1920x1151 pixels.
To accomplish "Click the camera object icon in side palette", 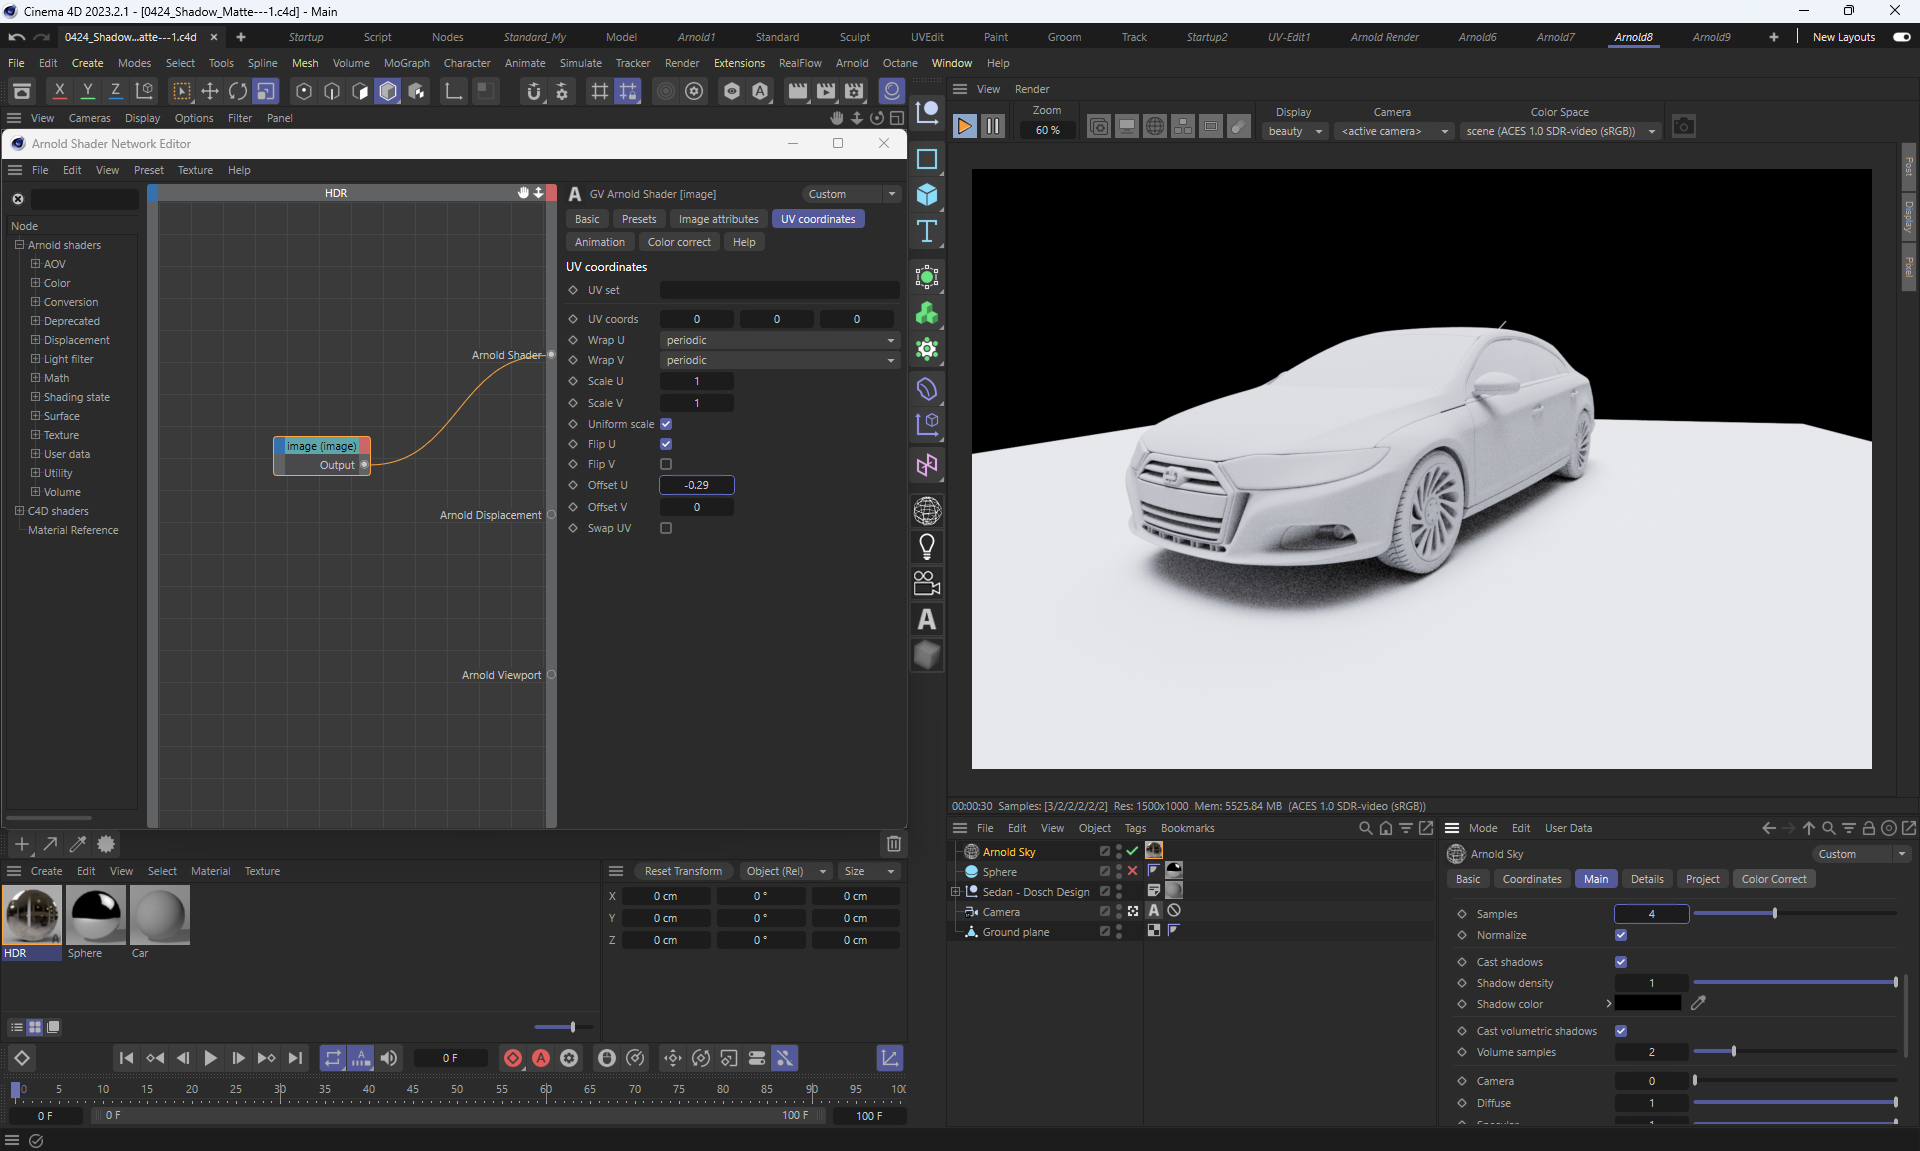I will (927, 583).
